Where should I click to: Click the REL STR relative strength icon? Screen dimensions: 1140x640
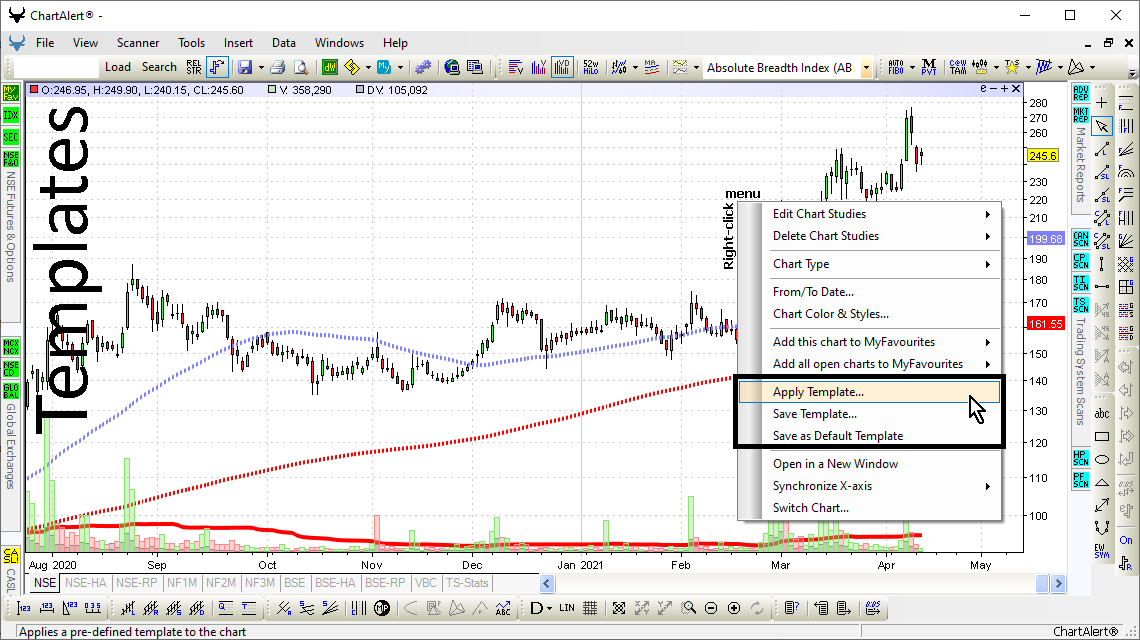point(193,68)
